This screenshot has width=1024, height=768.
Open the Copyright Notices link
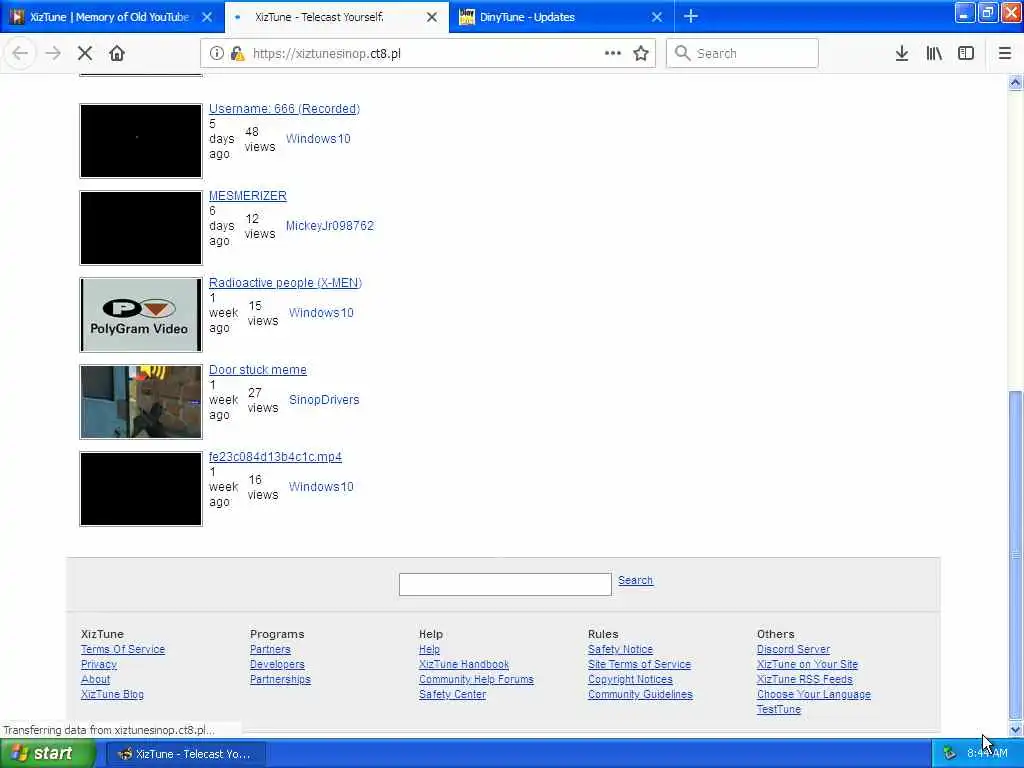[x=630, y=679]
